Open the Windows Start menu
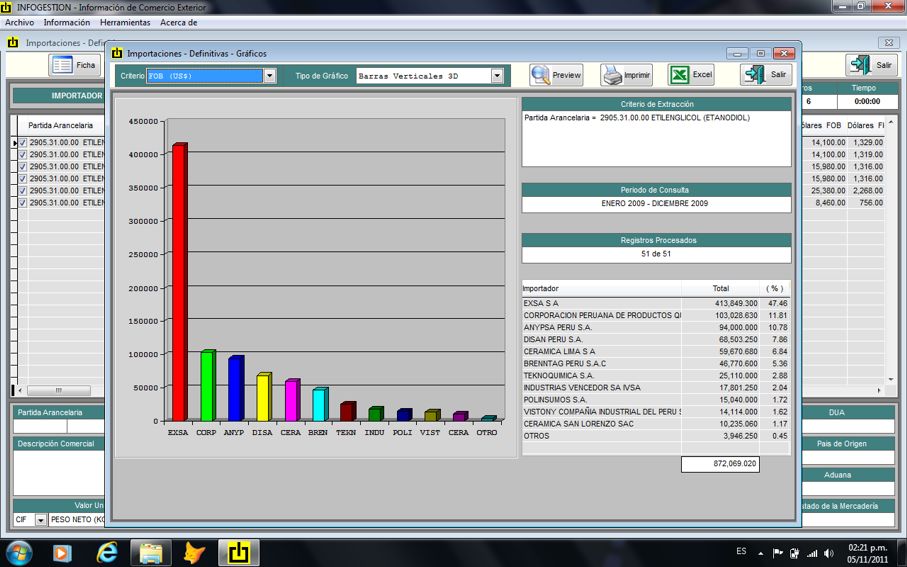Image resolution: width=907 pixels, height=567 pixels. [x=19, y=552]
